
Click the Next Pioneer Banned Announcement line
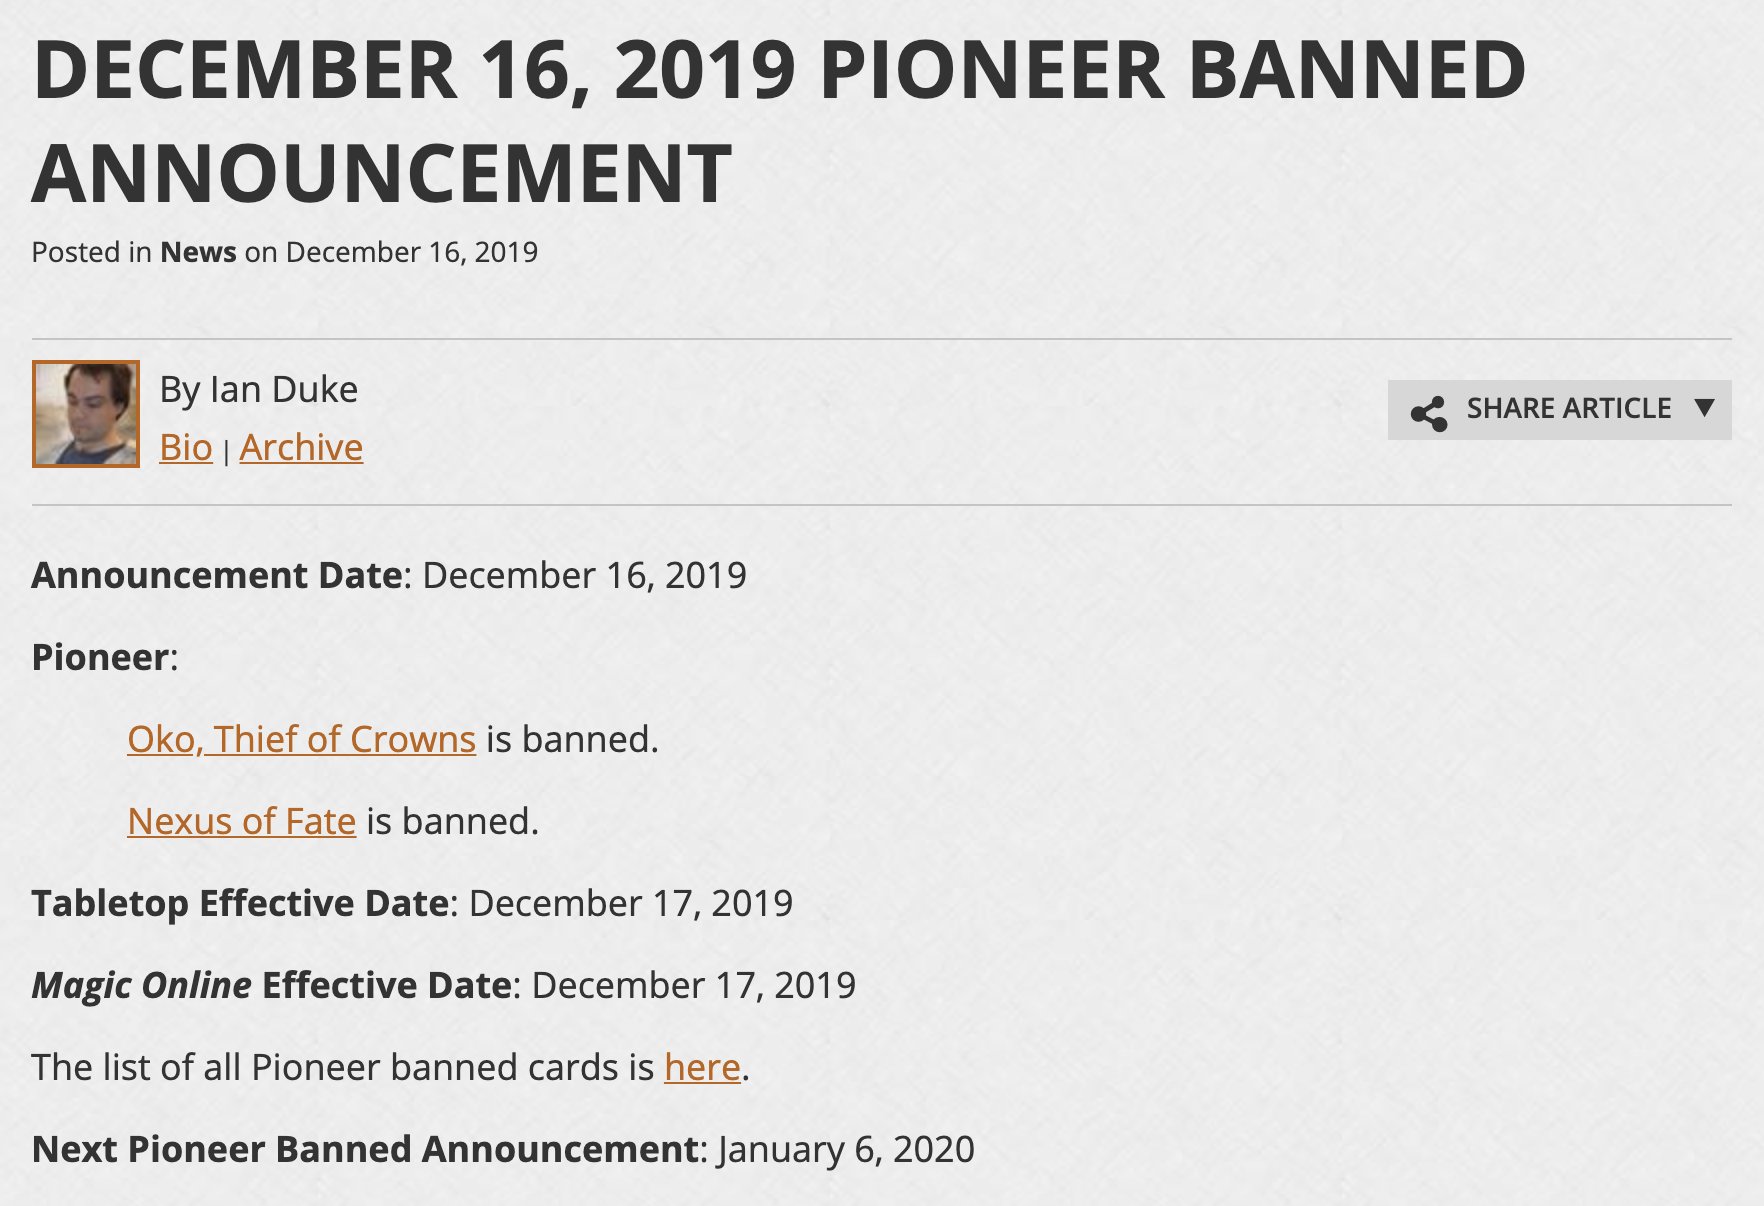point(503,1149)
